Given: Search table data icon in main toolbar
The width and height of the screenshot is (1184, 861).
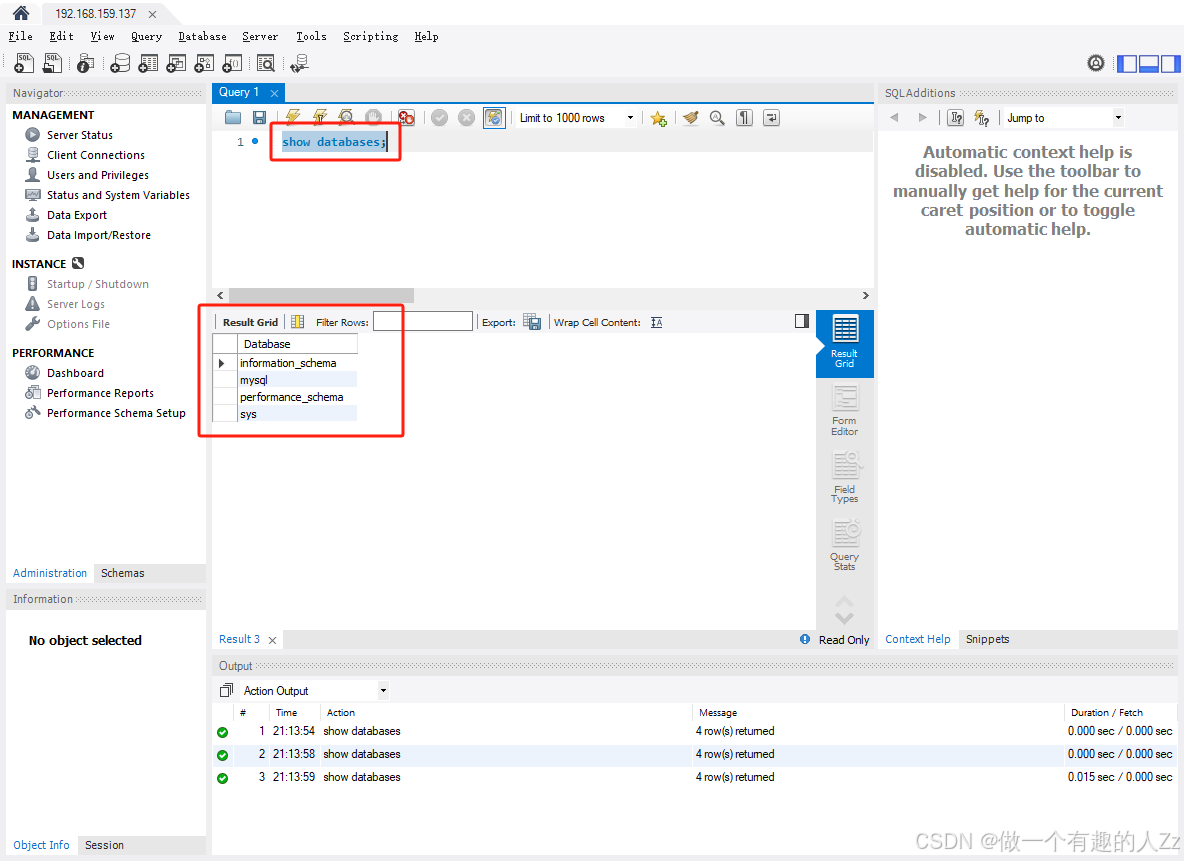Looking at the screenshot, I should (266, 63).
